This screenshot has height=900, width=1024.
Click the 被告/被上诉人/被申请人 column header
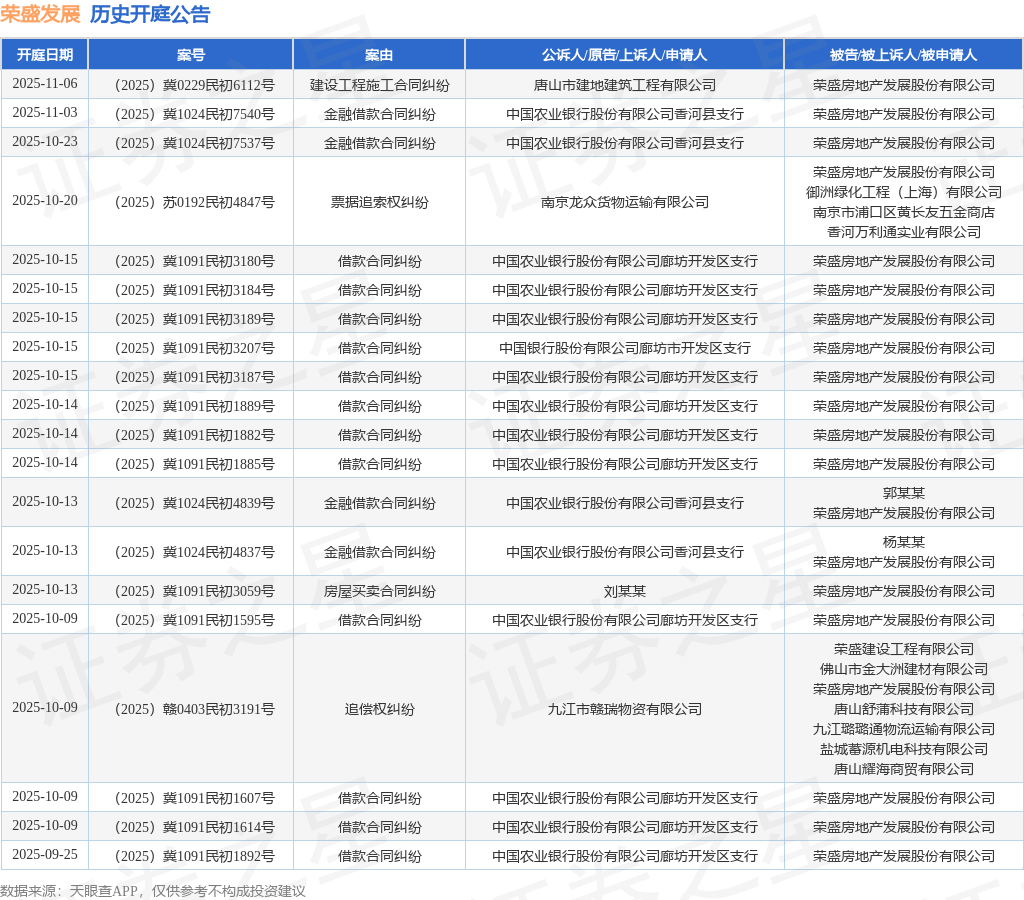[x=903, y=55]
